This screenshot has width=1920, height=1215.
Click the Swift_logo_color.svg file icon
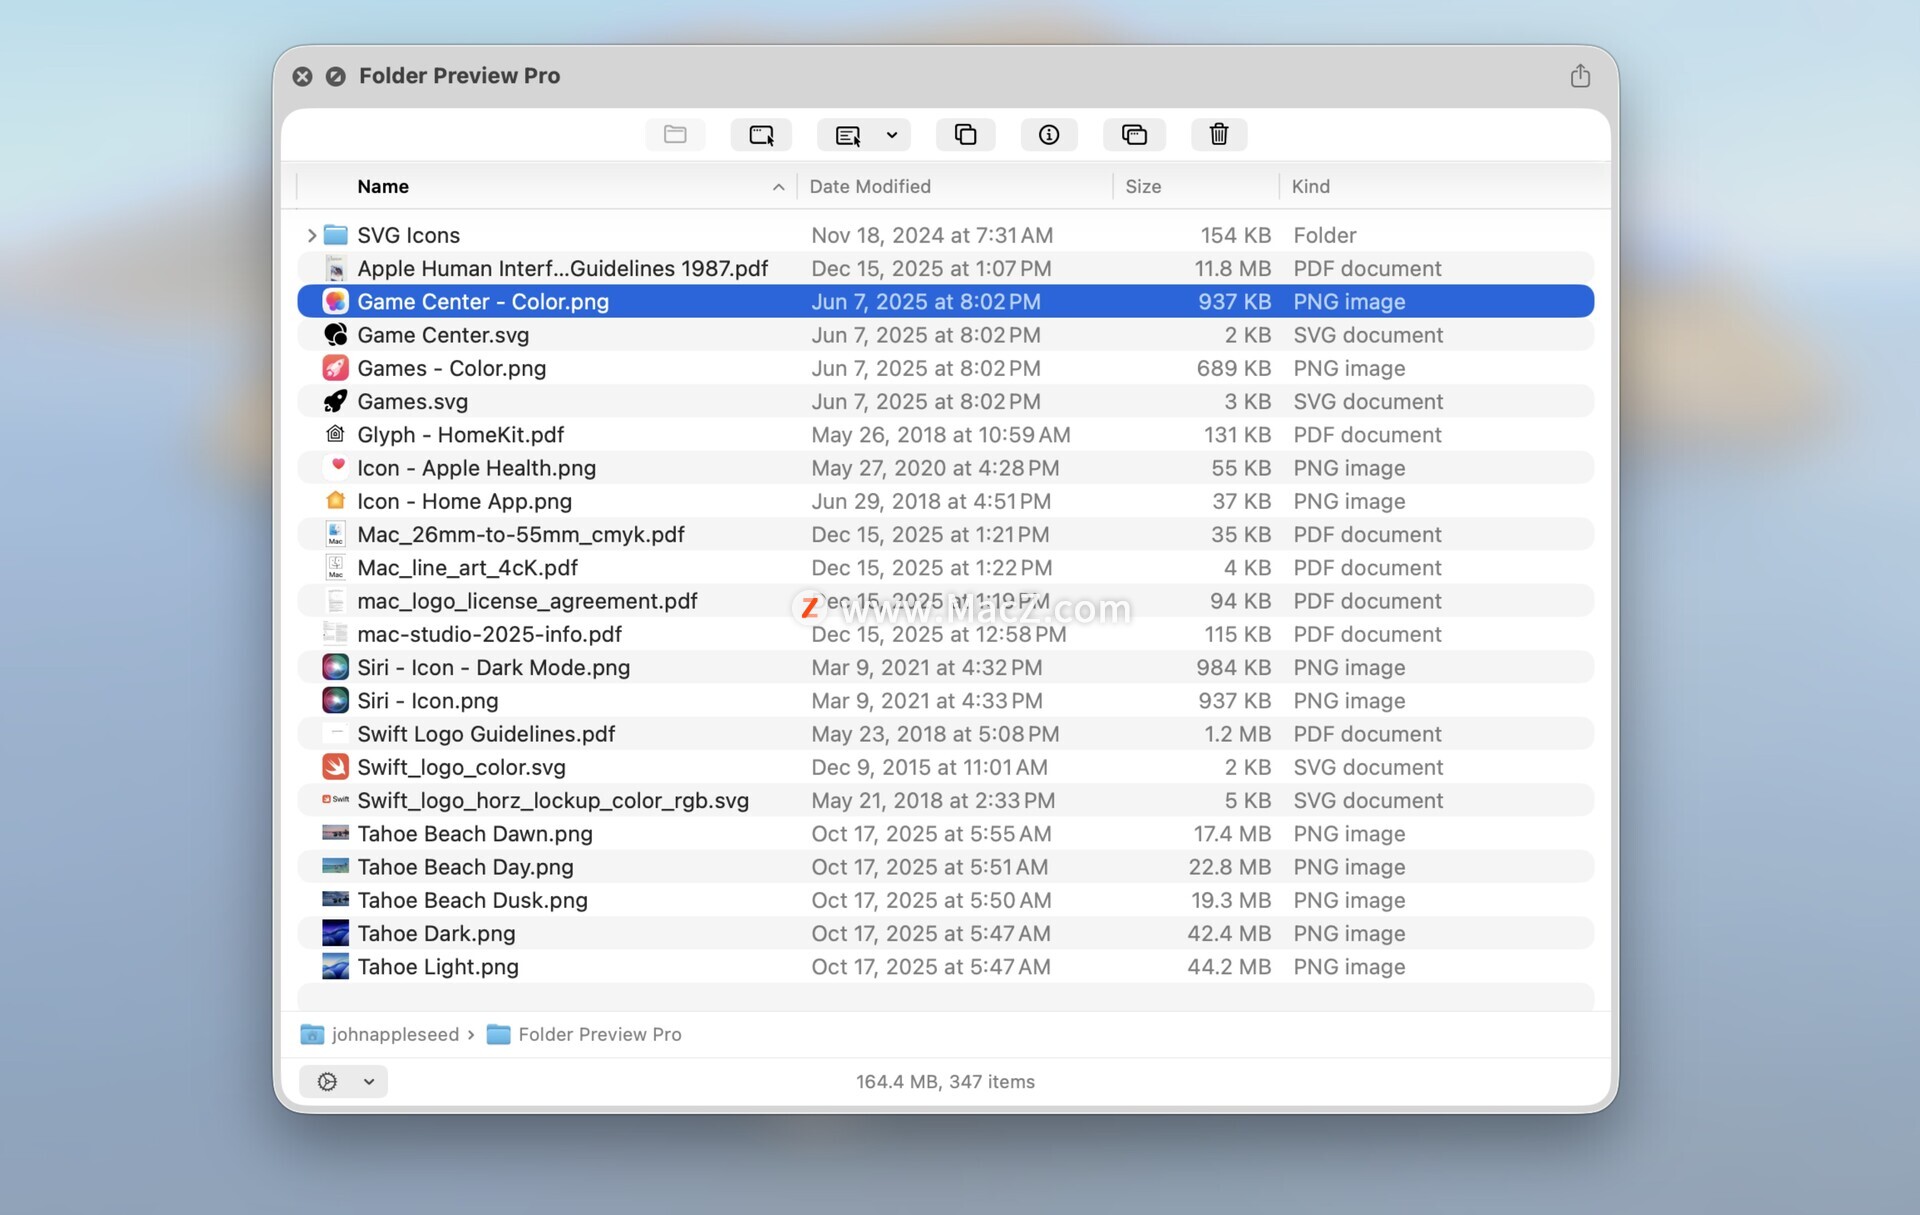(x=336, y=767)
